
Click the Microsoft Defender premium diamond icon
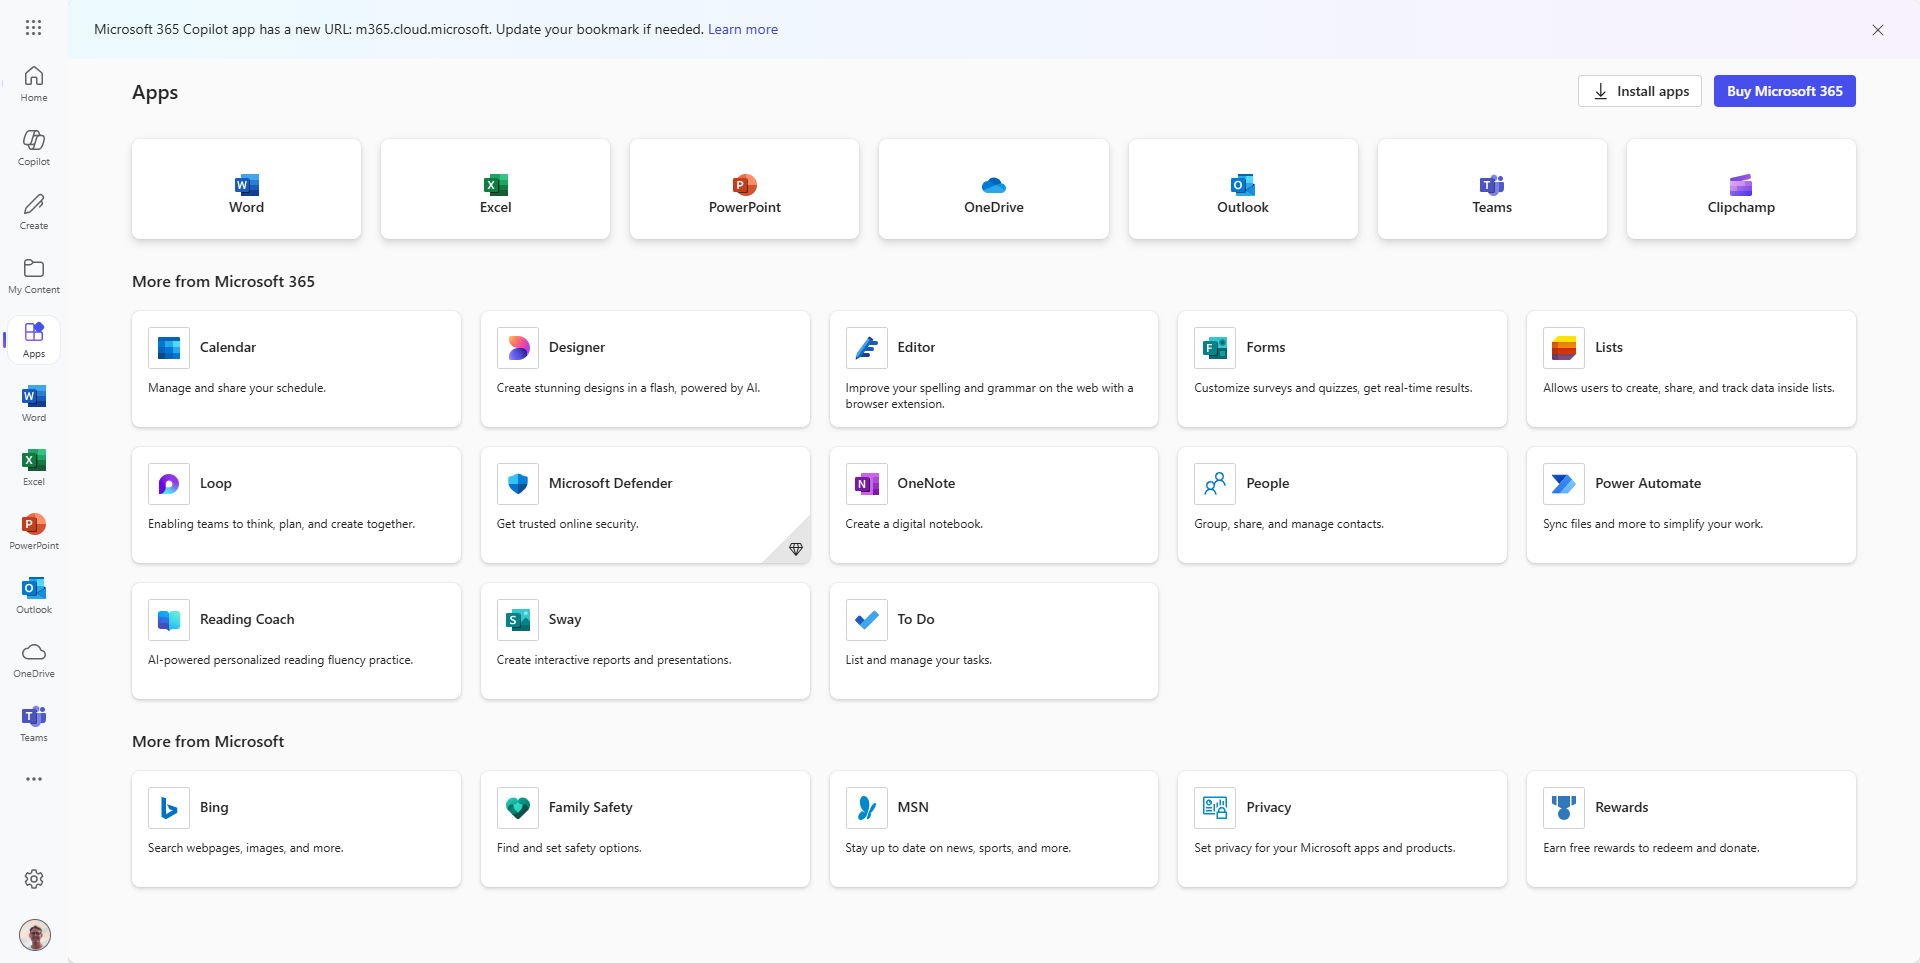coord(796,549)
